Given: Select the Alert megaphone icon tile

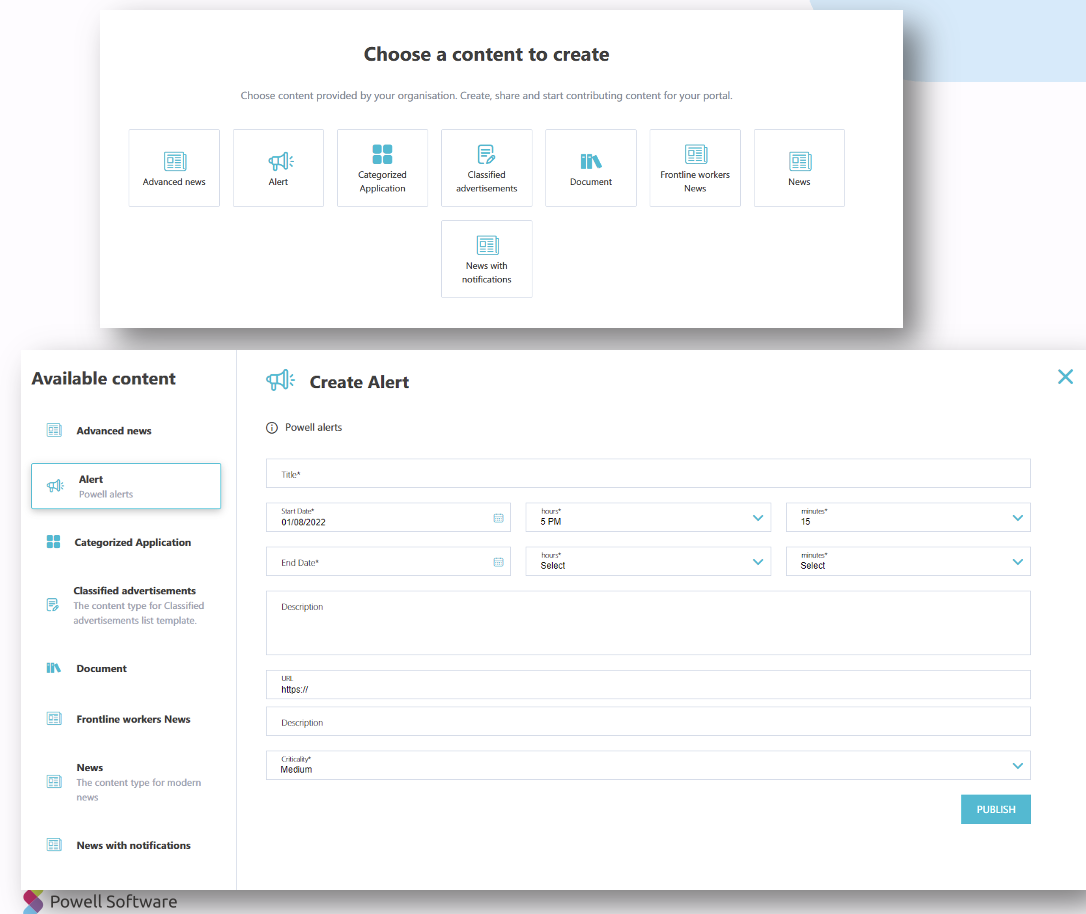Looking at the screenshot, I should (278, 167).
